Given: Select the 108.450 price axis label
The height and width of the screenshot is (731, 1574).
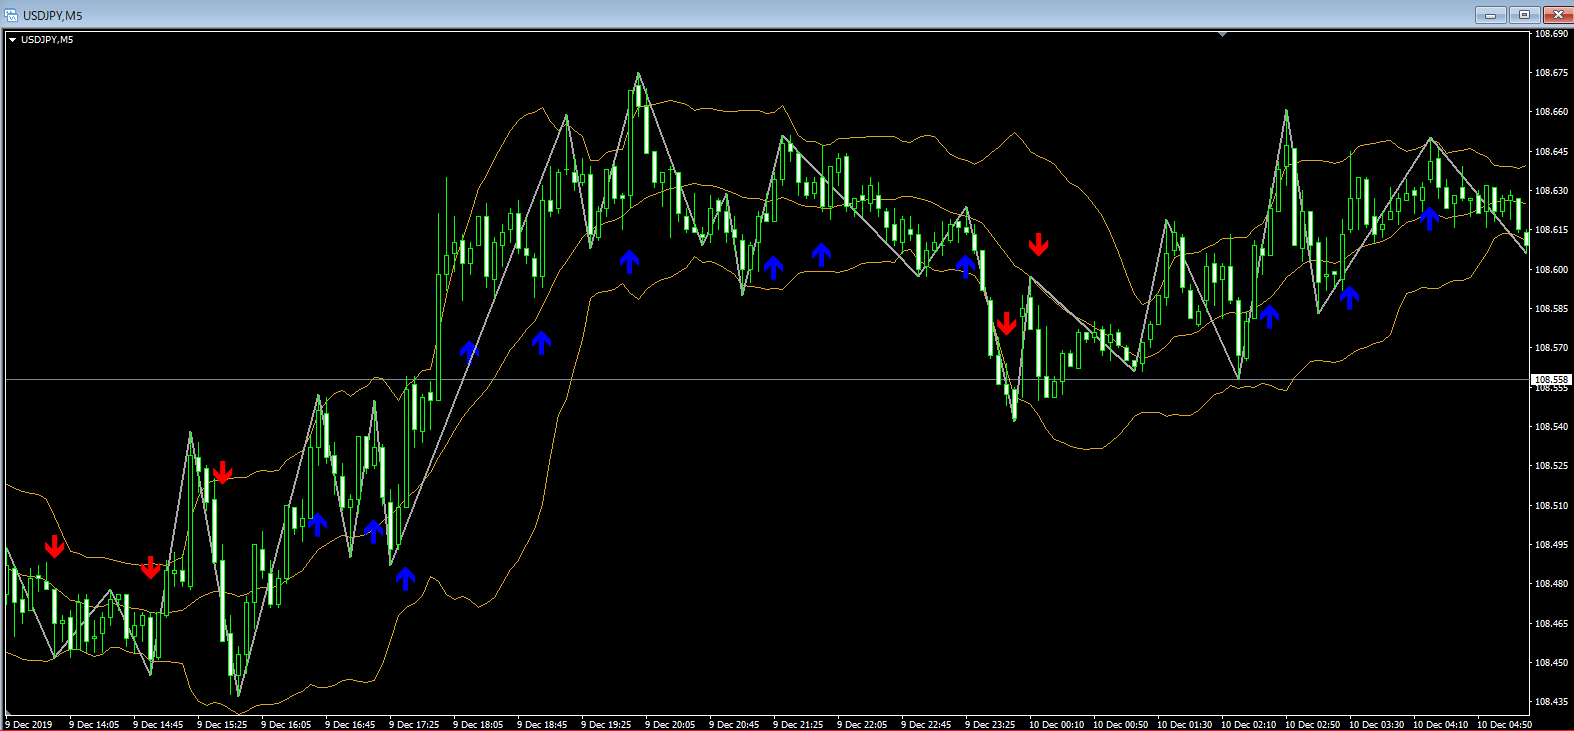Looking at the screenshot, I should (x=1551, y=663).
